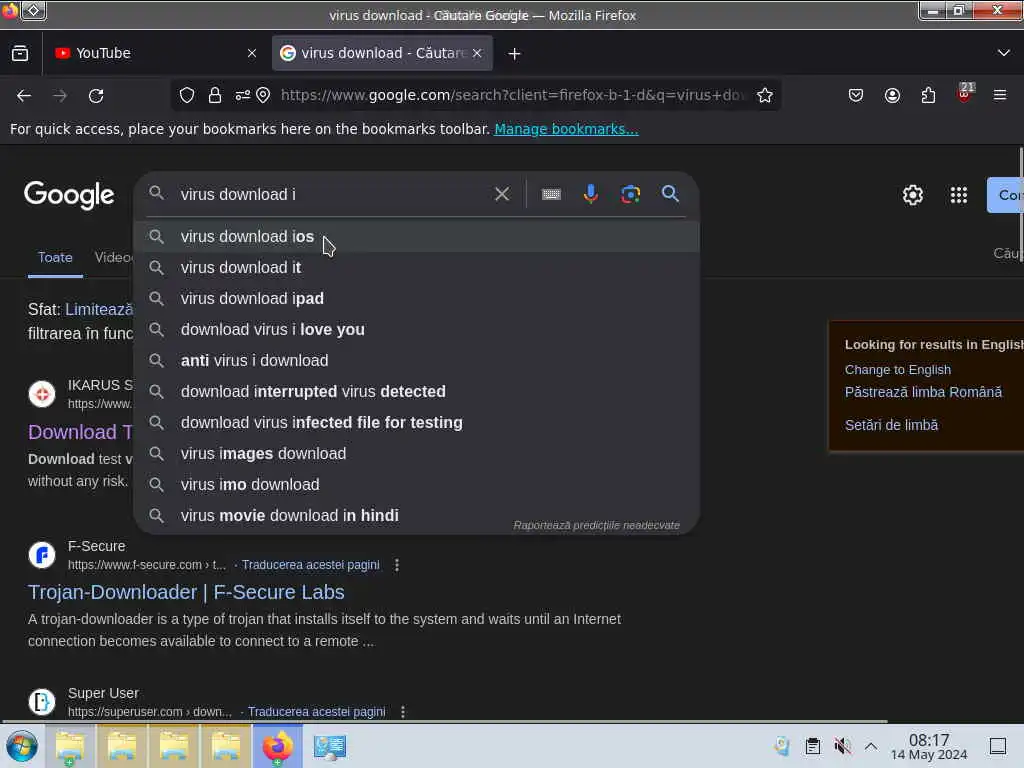Pick suggestion 'download virus i love you'
Viewport: 1024px width, 768px height.
click(417, 329)
